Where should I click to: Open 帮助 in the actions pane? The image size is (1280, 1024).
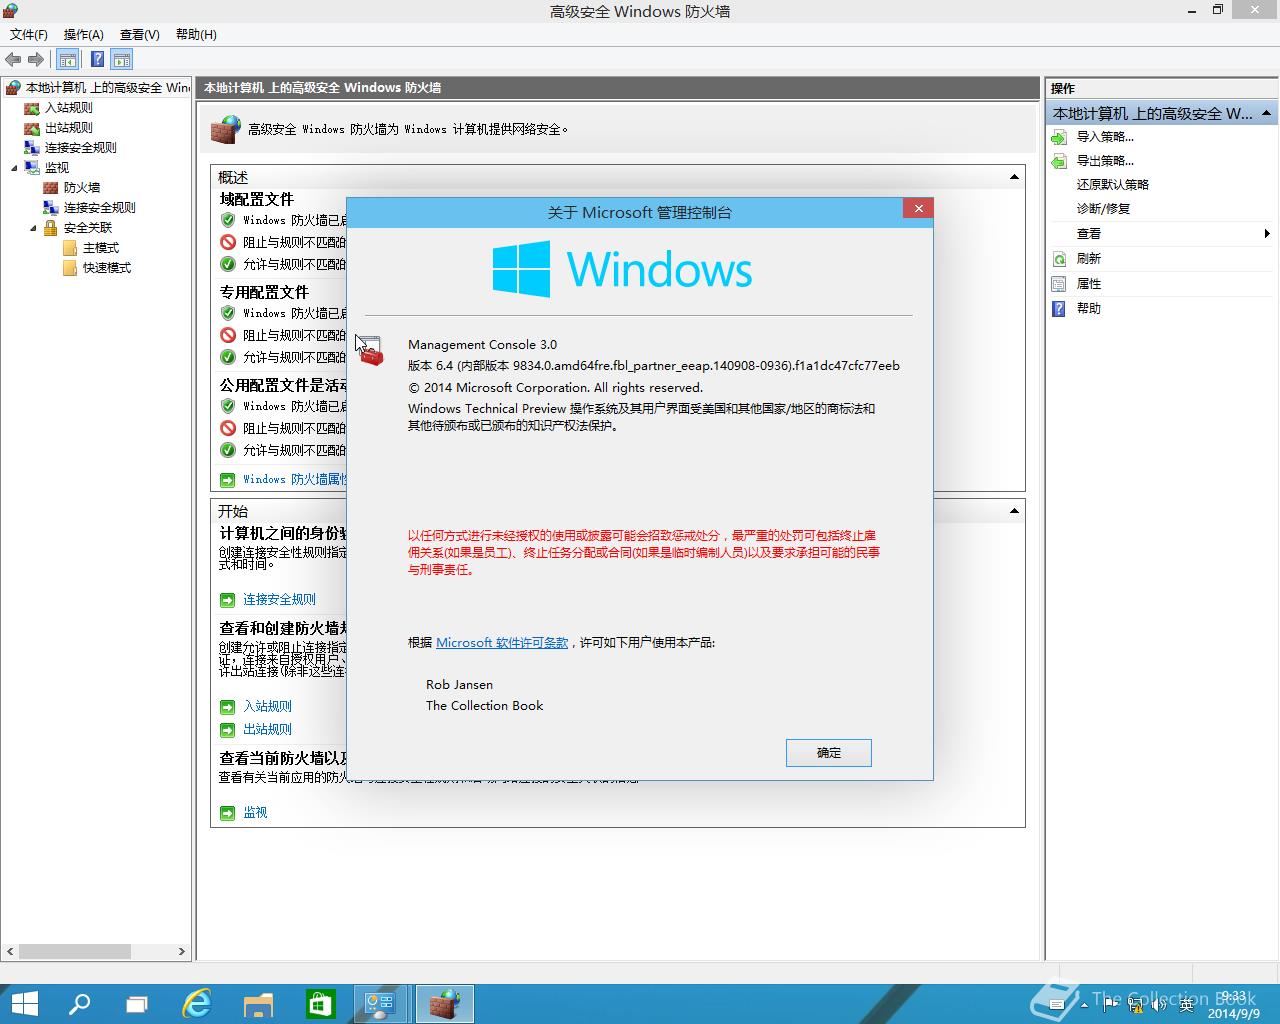click(1088, 308)
